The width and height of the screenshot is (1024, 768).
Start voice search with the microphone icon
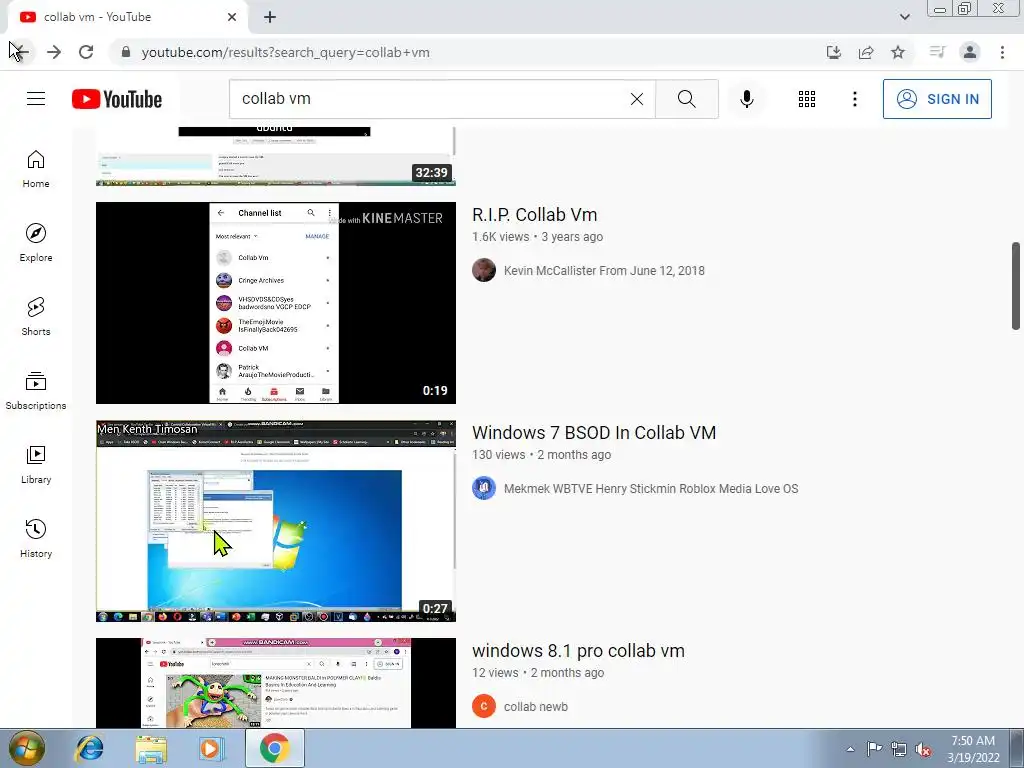(747, 99)
